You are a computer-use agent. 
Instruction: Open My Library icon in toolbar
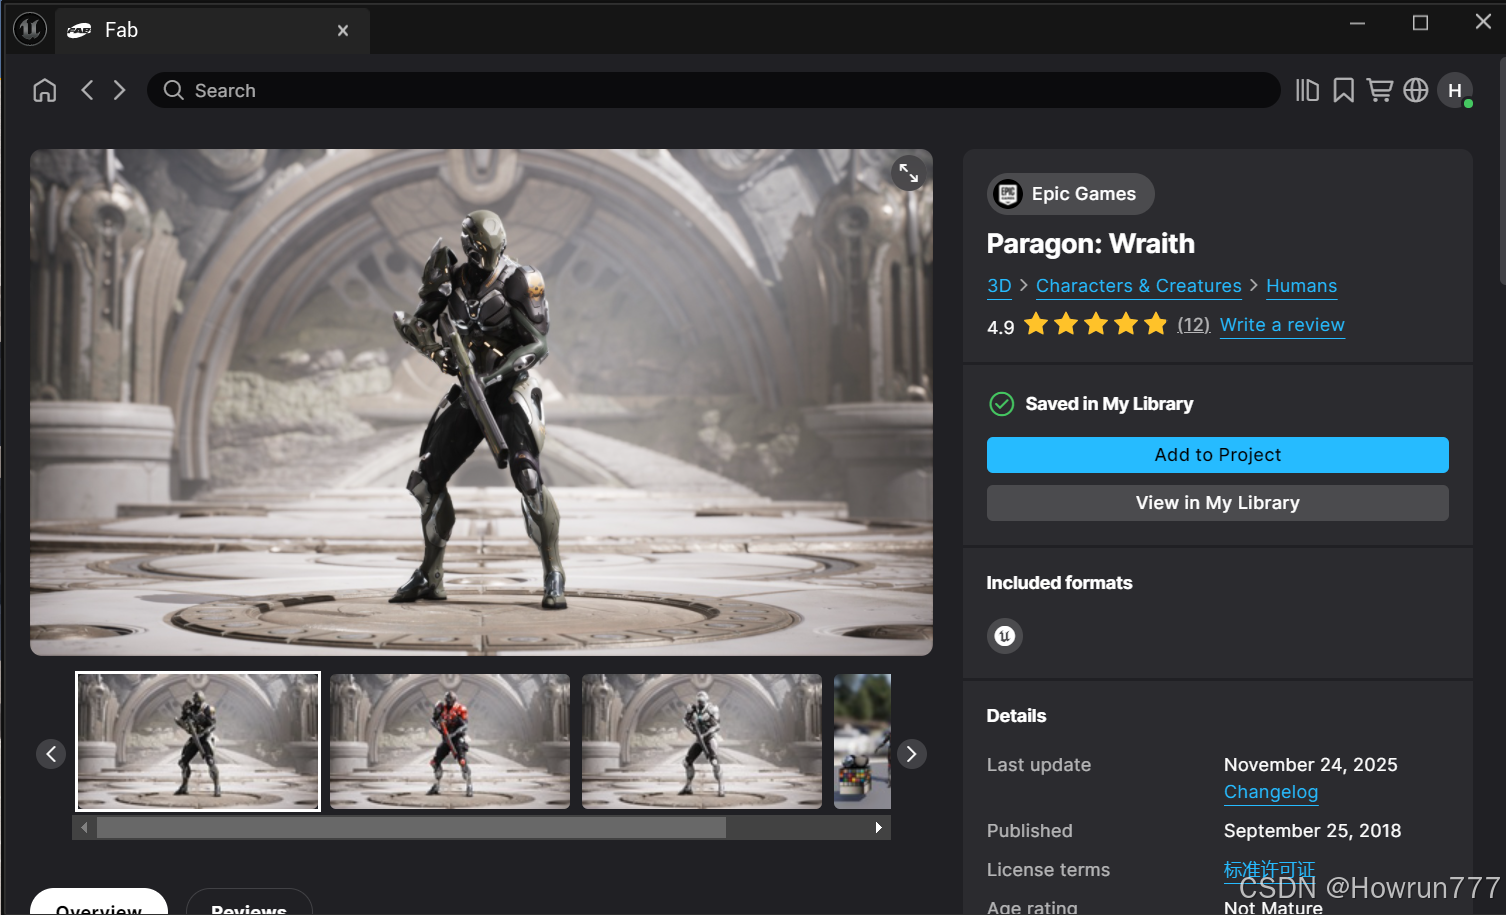[x=1307, y=91]
